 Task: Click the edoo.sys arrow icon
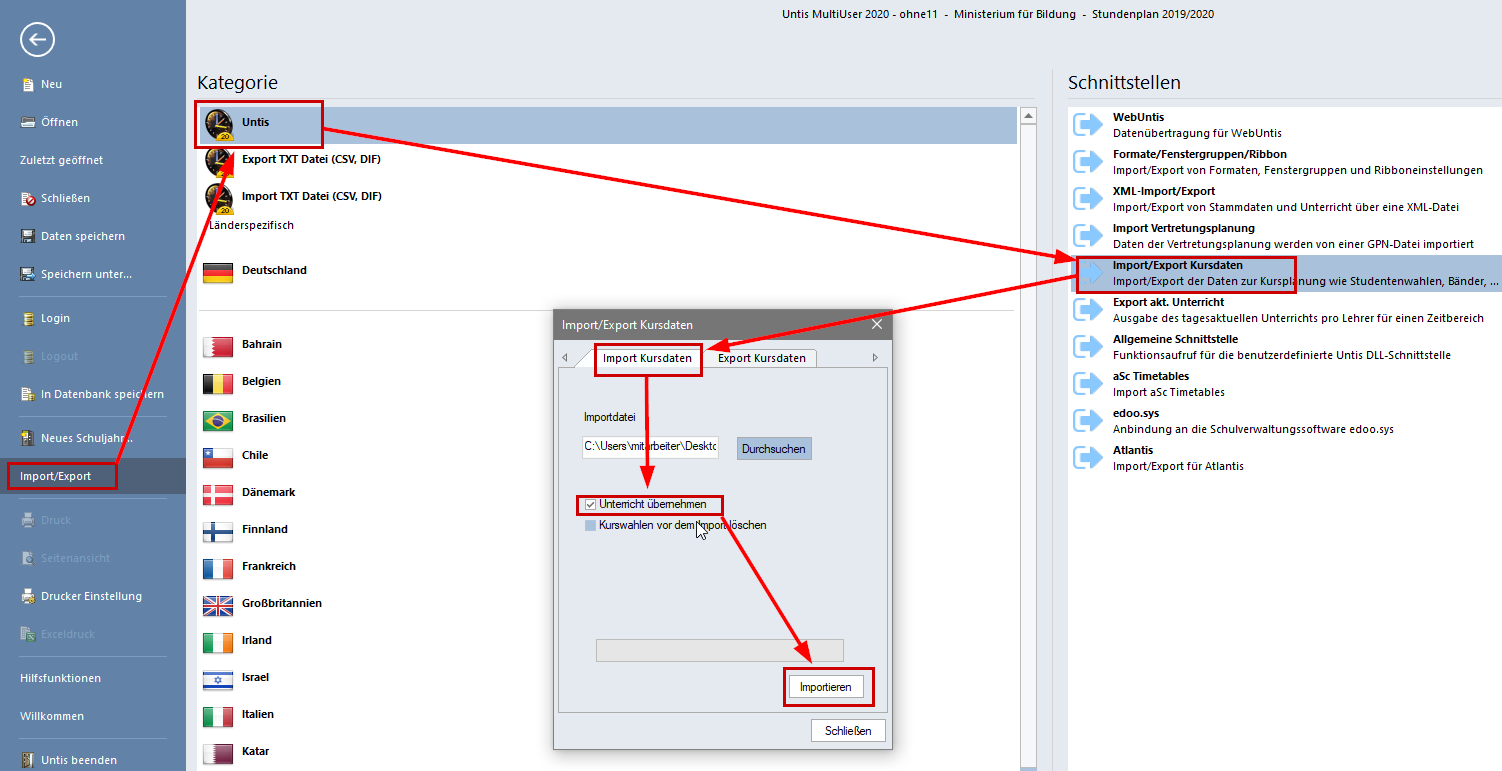(x=1087, y=421)
